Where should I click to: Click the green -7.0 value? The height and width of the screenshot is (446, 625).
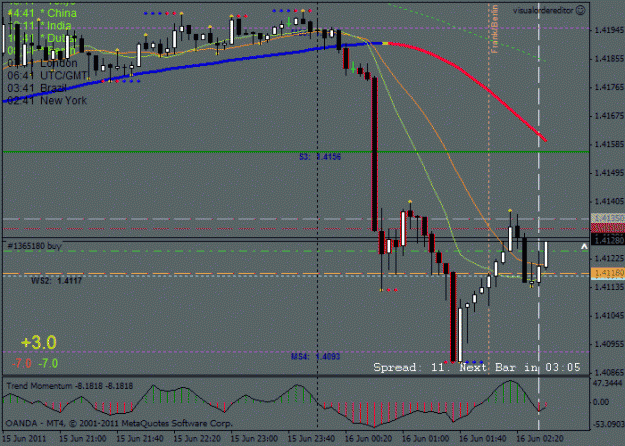(48, 363)
